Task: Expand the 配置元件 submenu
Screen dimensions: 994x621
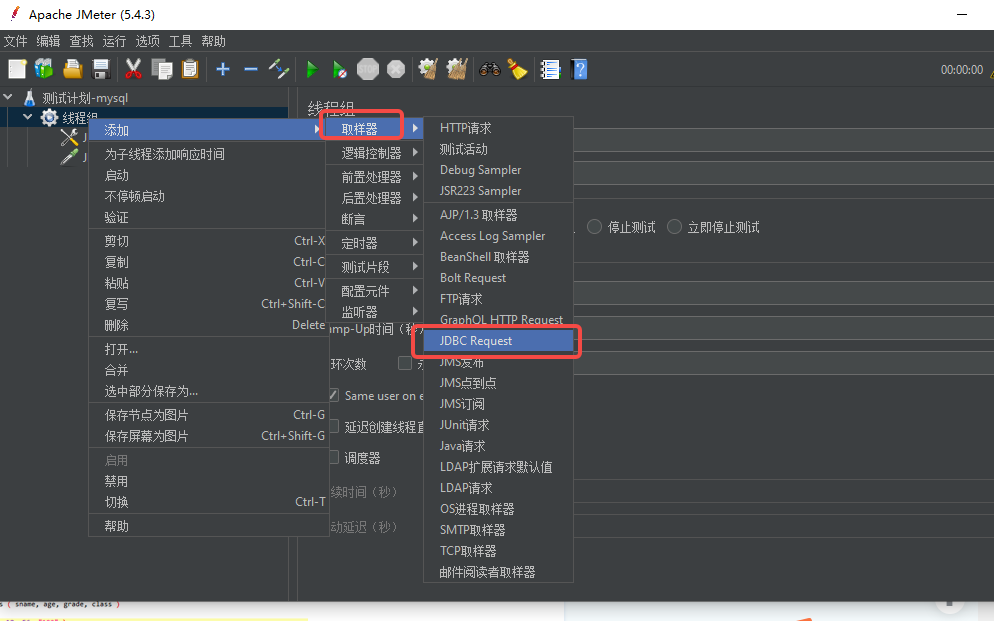Action: [x=374, y=291]
